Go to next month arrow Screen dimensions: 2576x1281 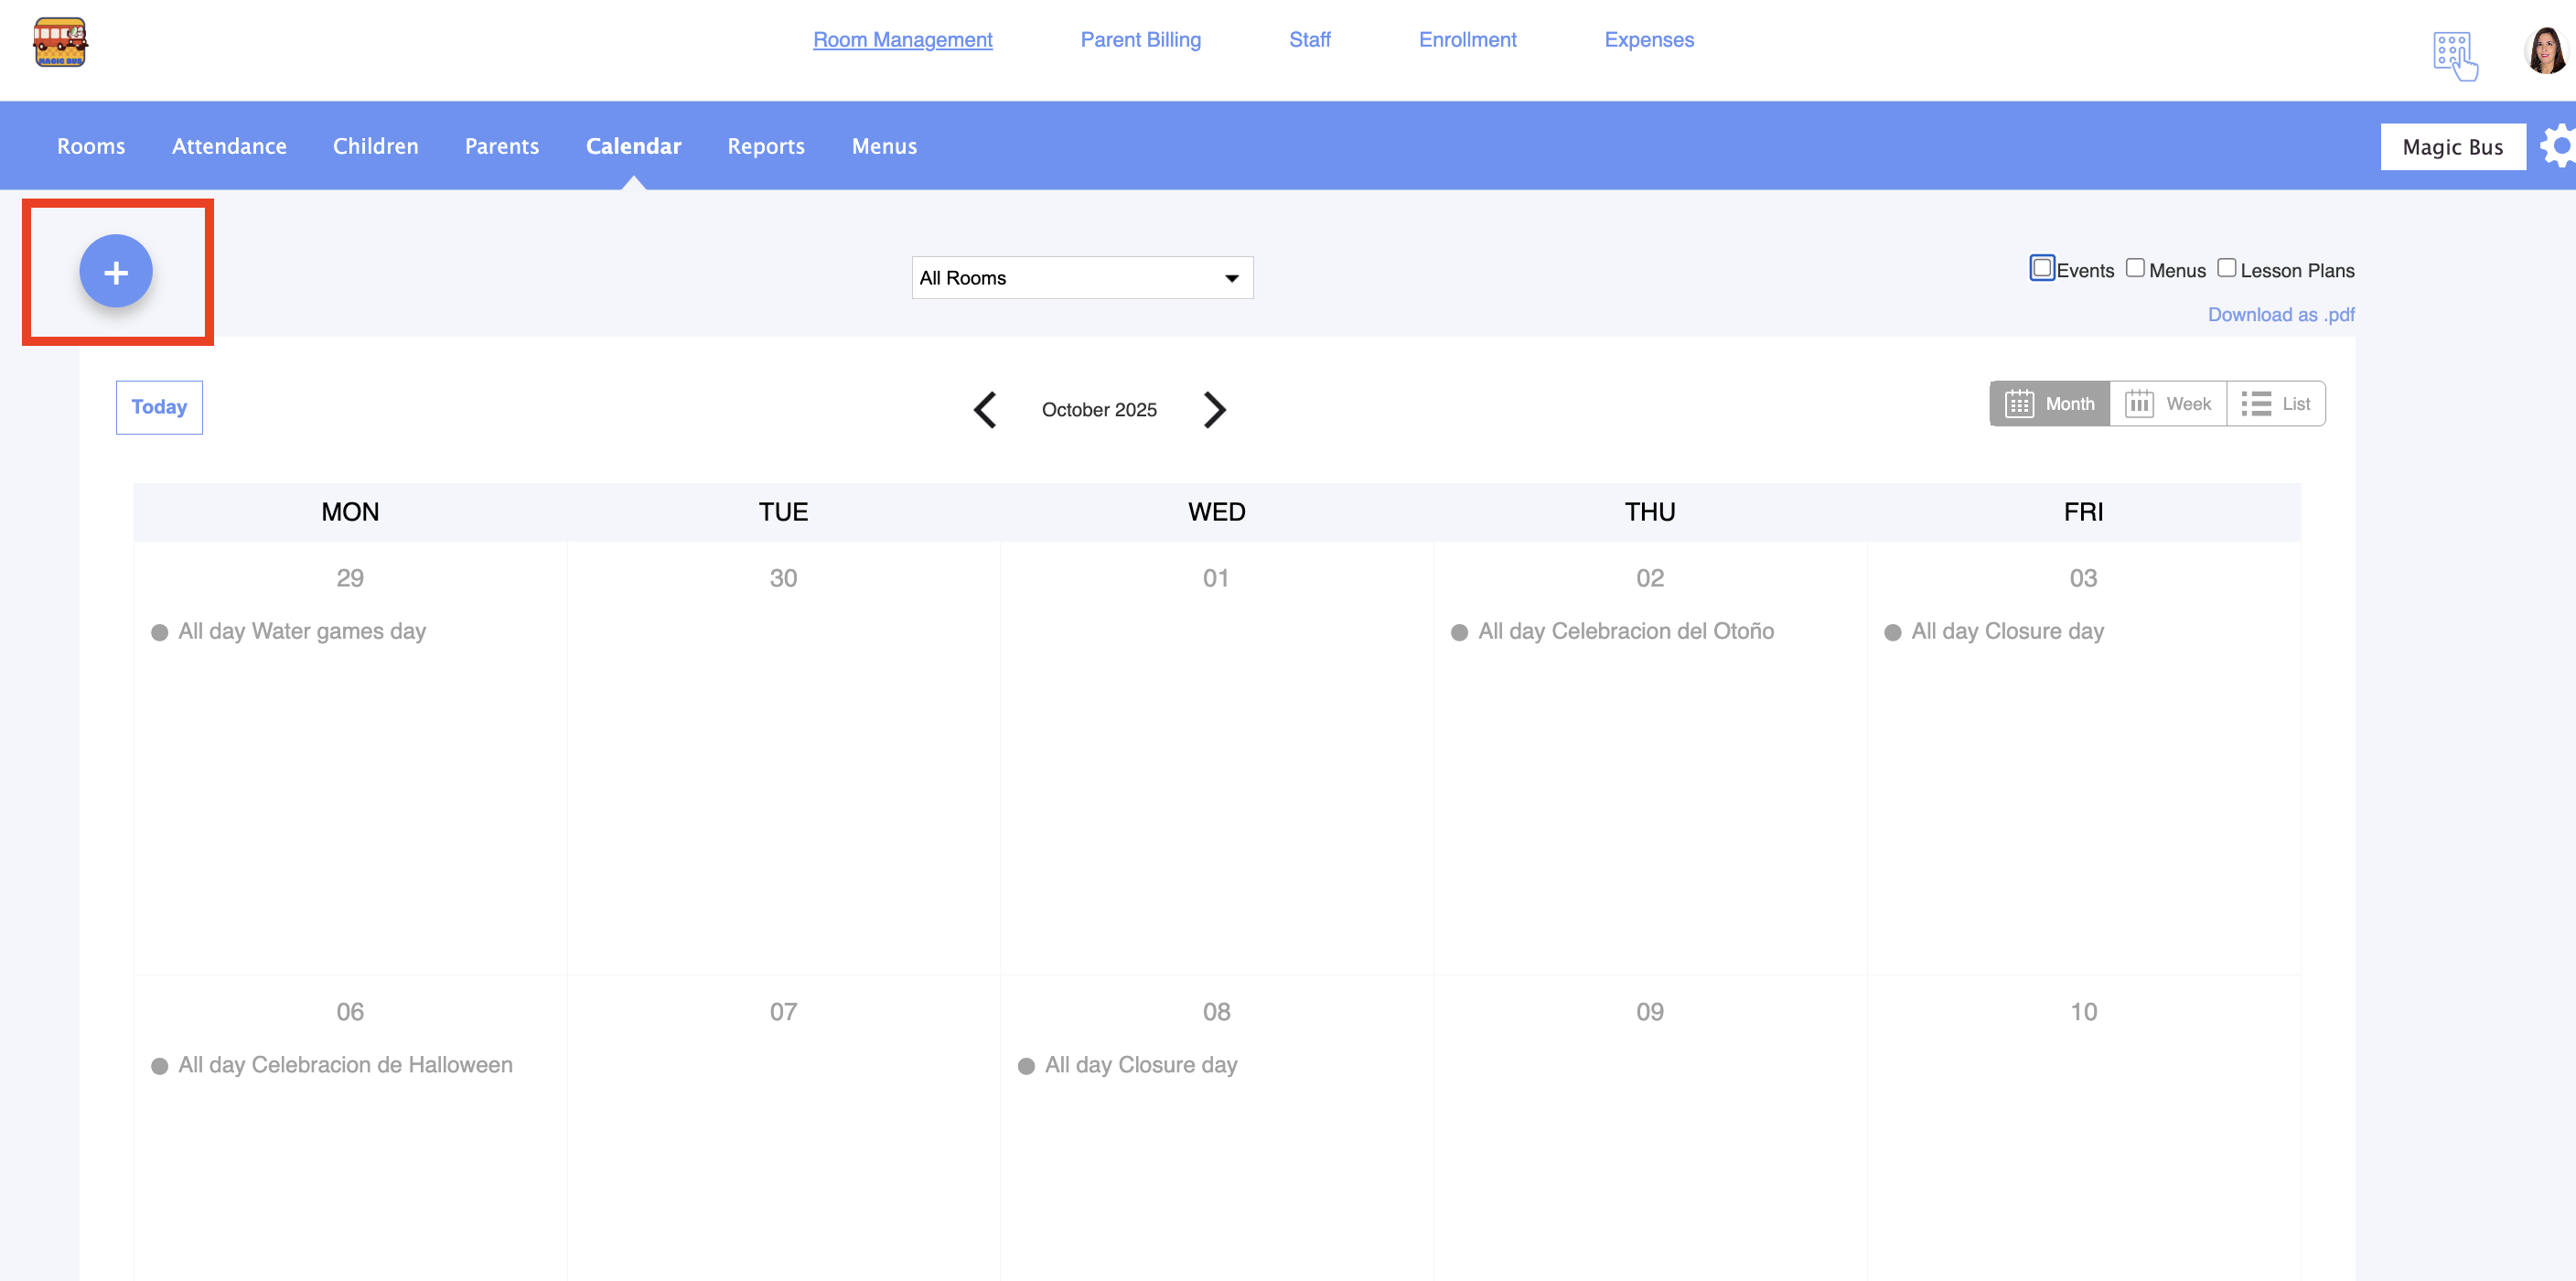point(1214,409)
